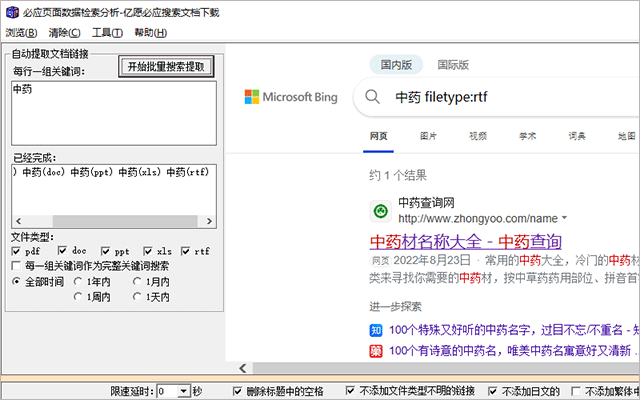Select the 网页 results tab
Image resolution: width=640 pixels, height=400 pixels.
[378, 136]
